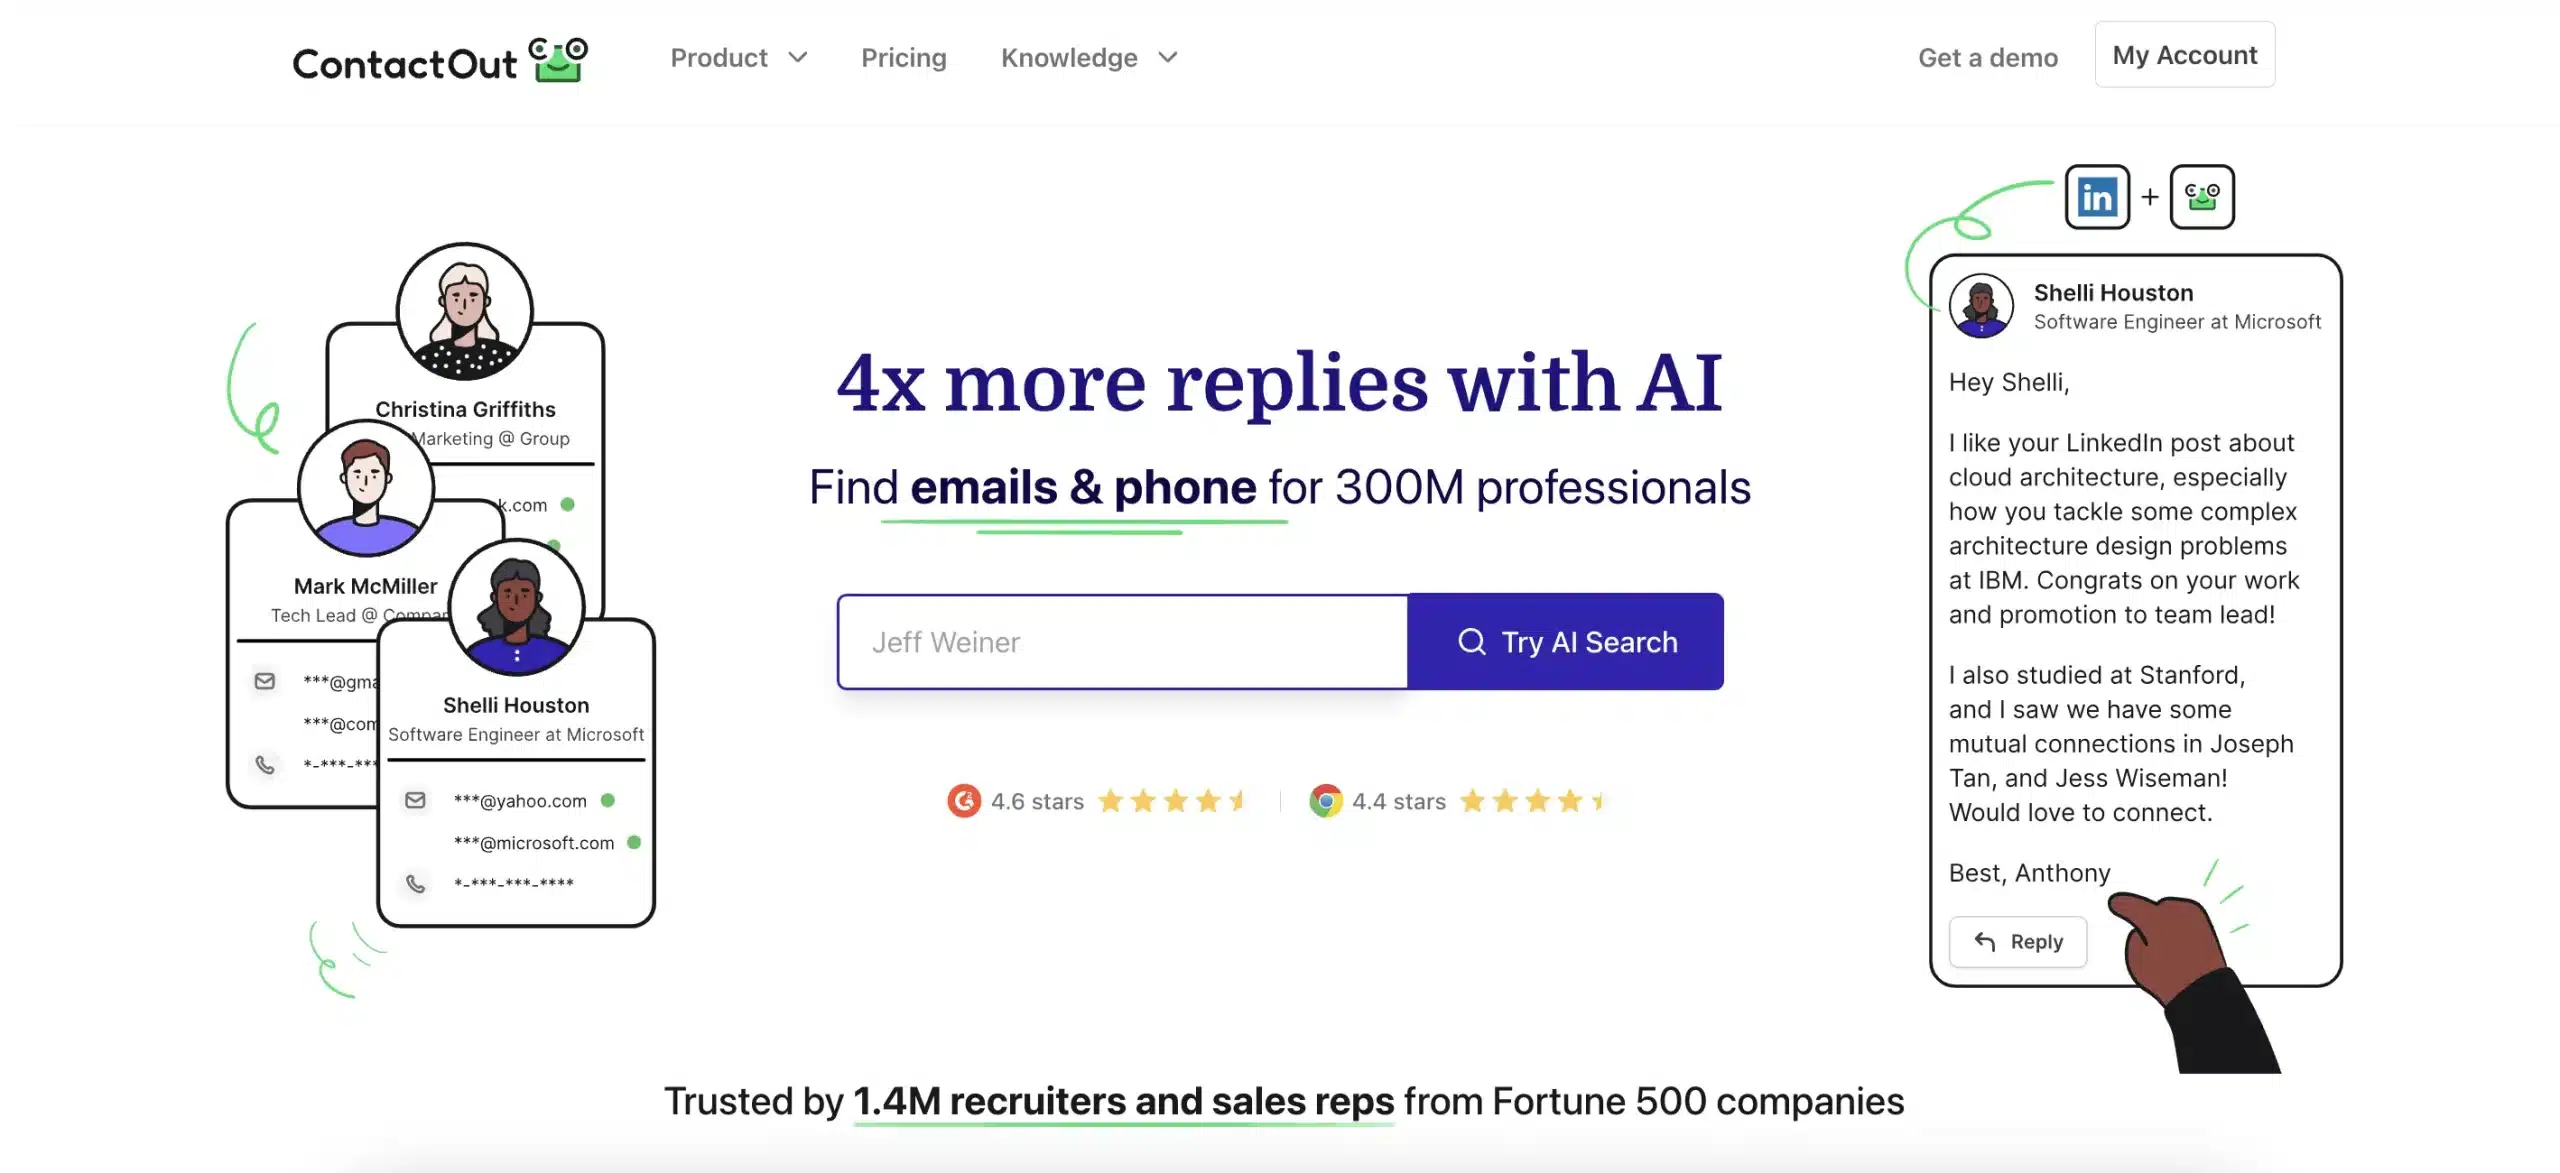Viewport: 2560px width, 1173px height.
Task: Open My Account button
Action: click(2184, 55)
